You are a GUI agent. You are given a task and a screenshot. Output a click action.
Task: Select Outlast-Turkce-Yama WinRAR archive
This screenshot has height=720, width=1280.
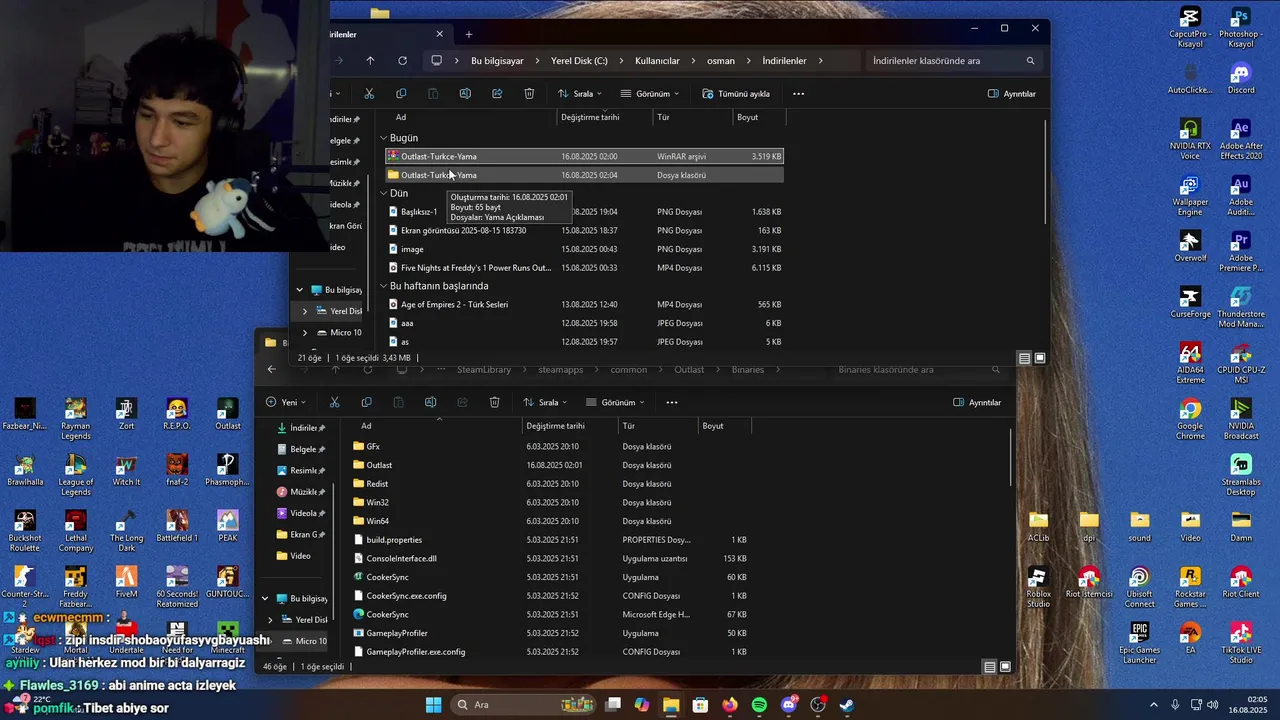584,156
